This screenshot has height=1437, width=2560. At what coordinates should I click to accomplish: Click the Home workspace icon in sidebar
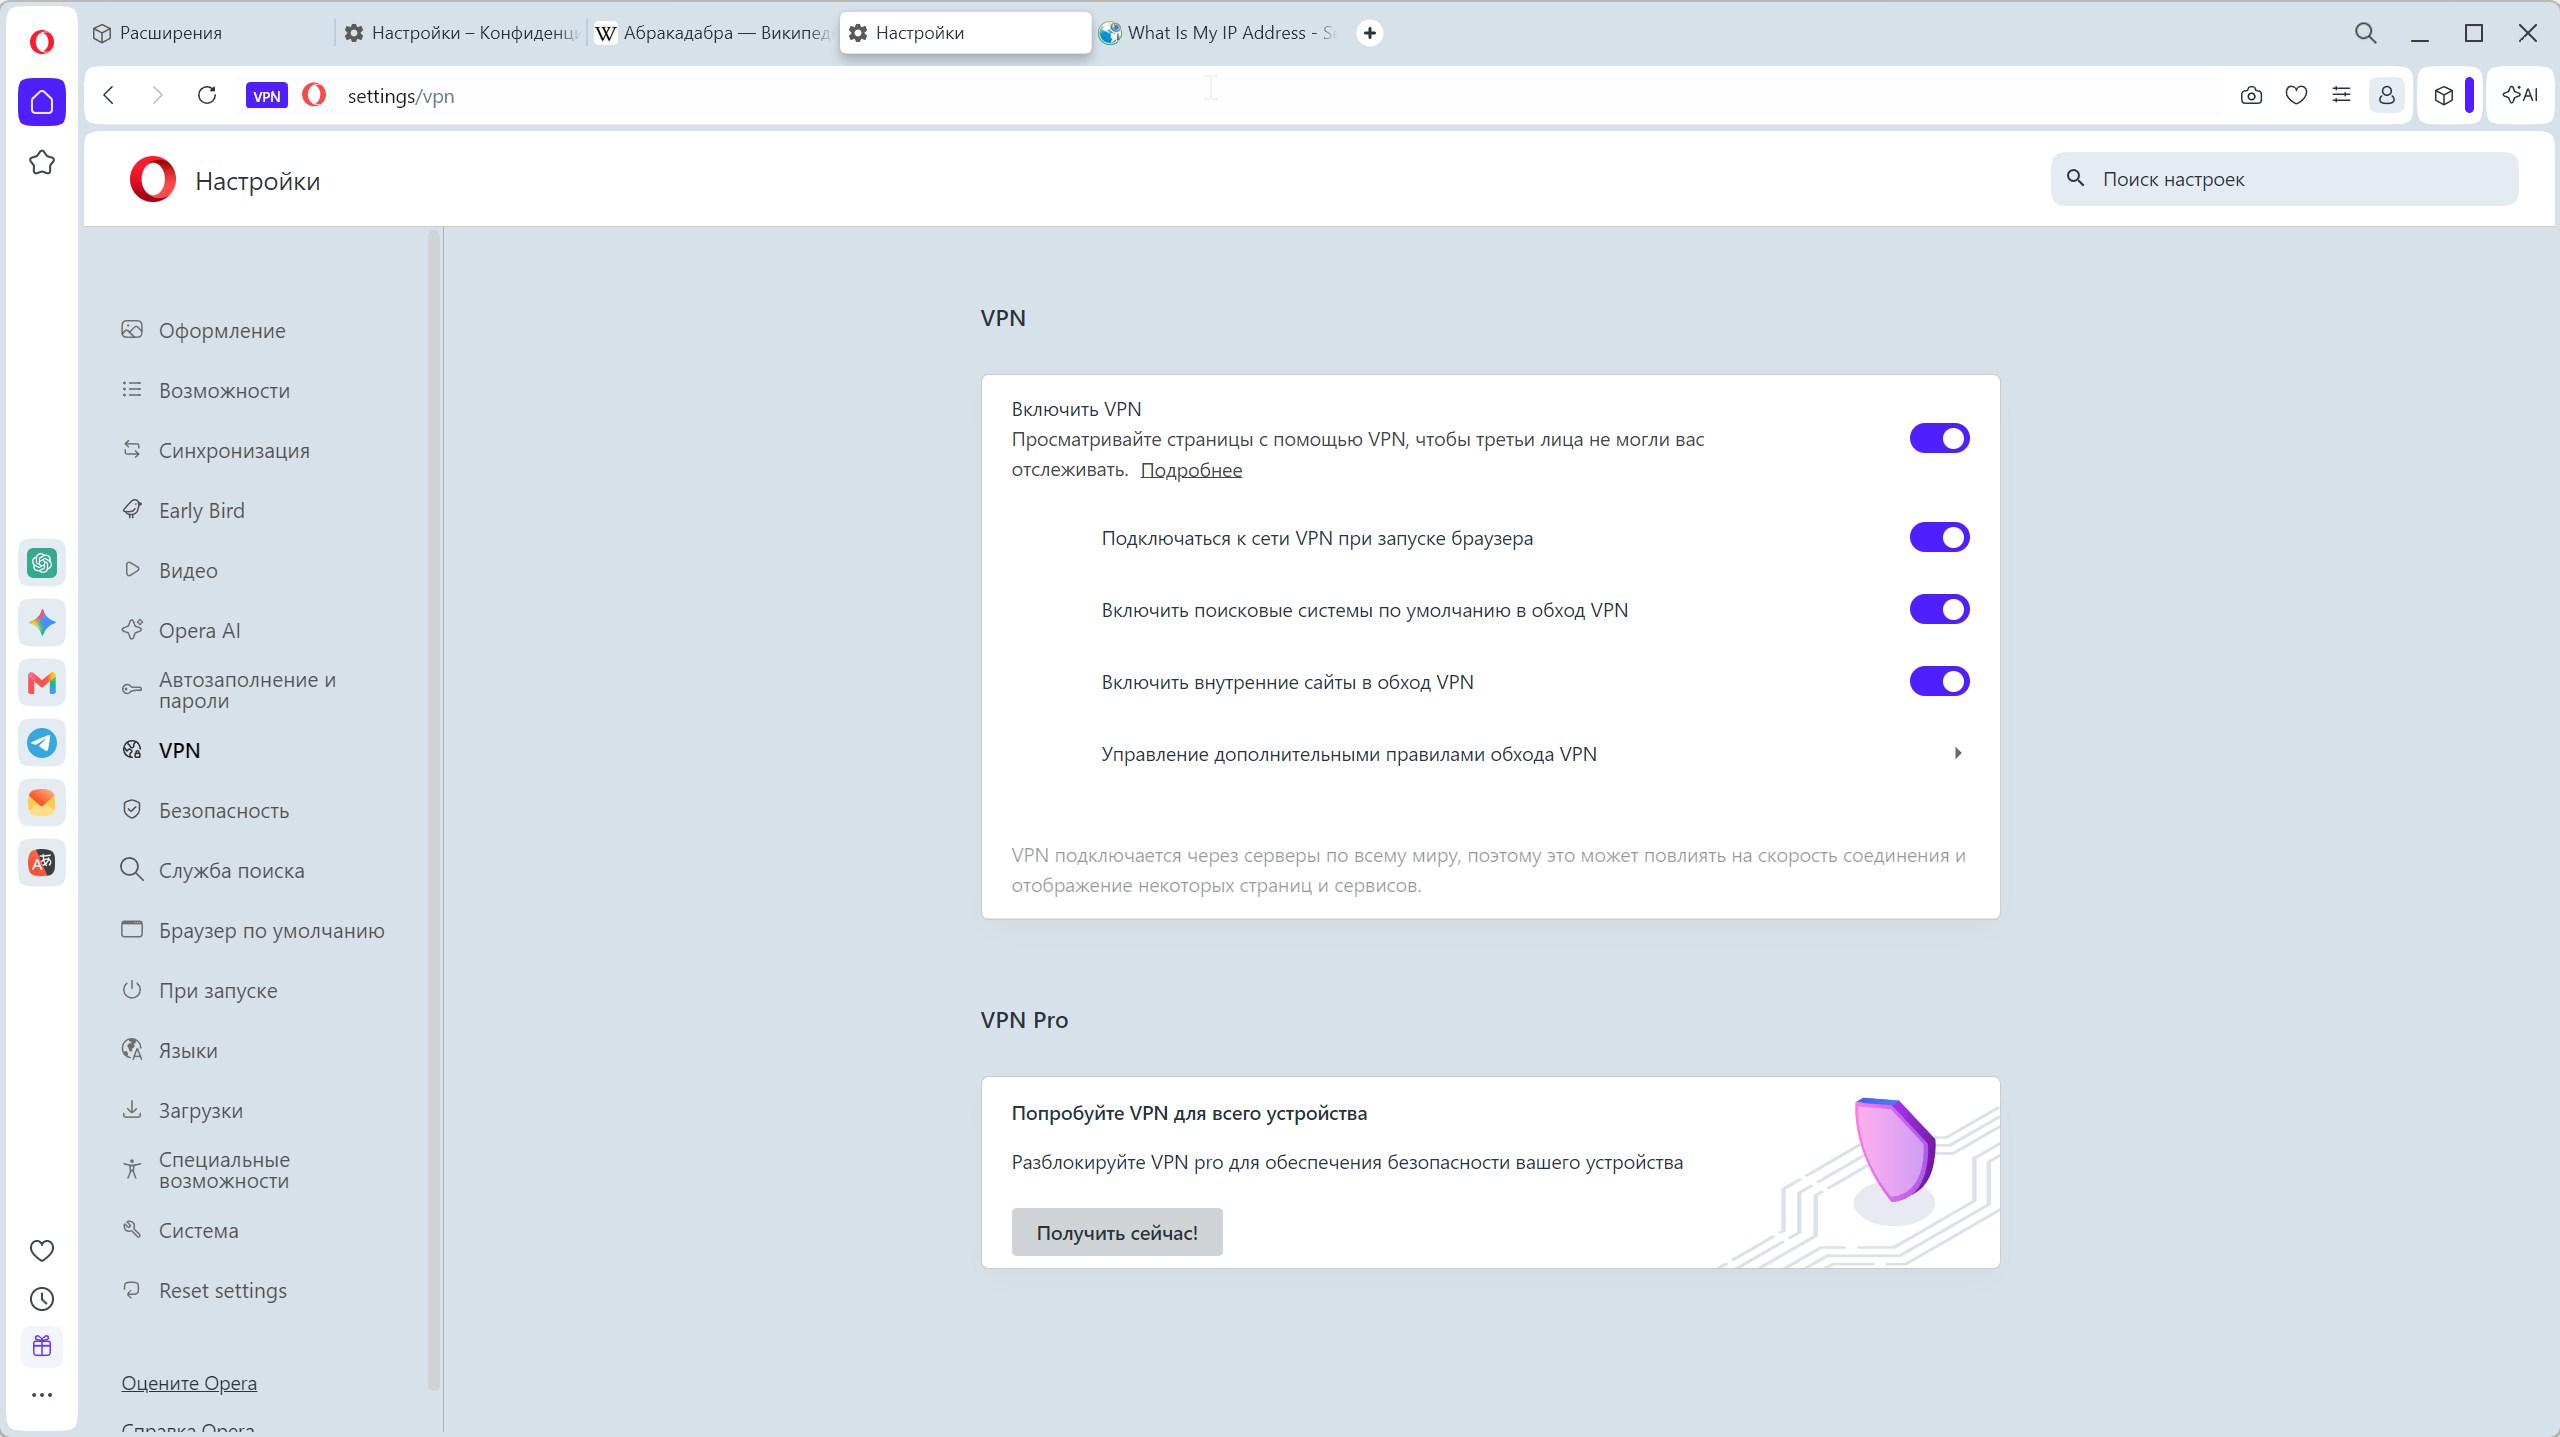pos(42,102)
